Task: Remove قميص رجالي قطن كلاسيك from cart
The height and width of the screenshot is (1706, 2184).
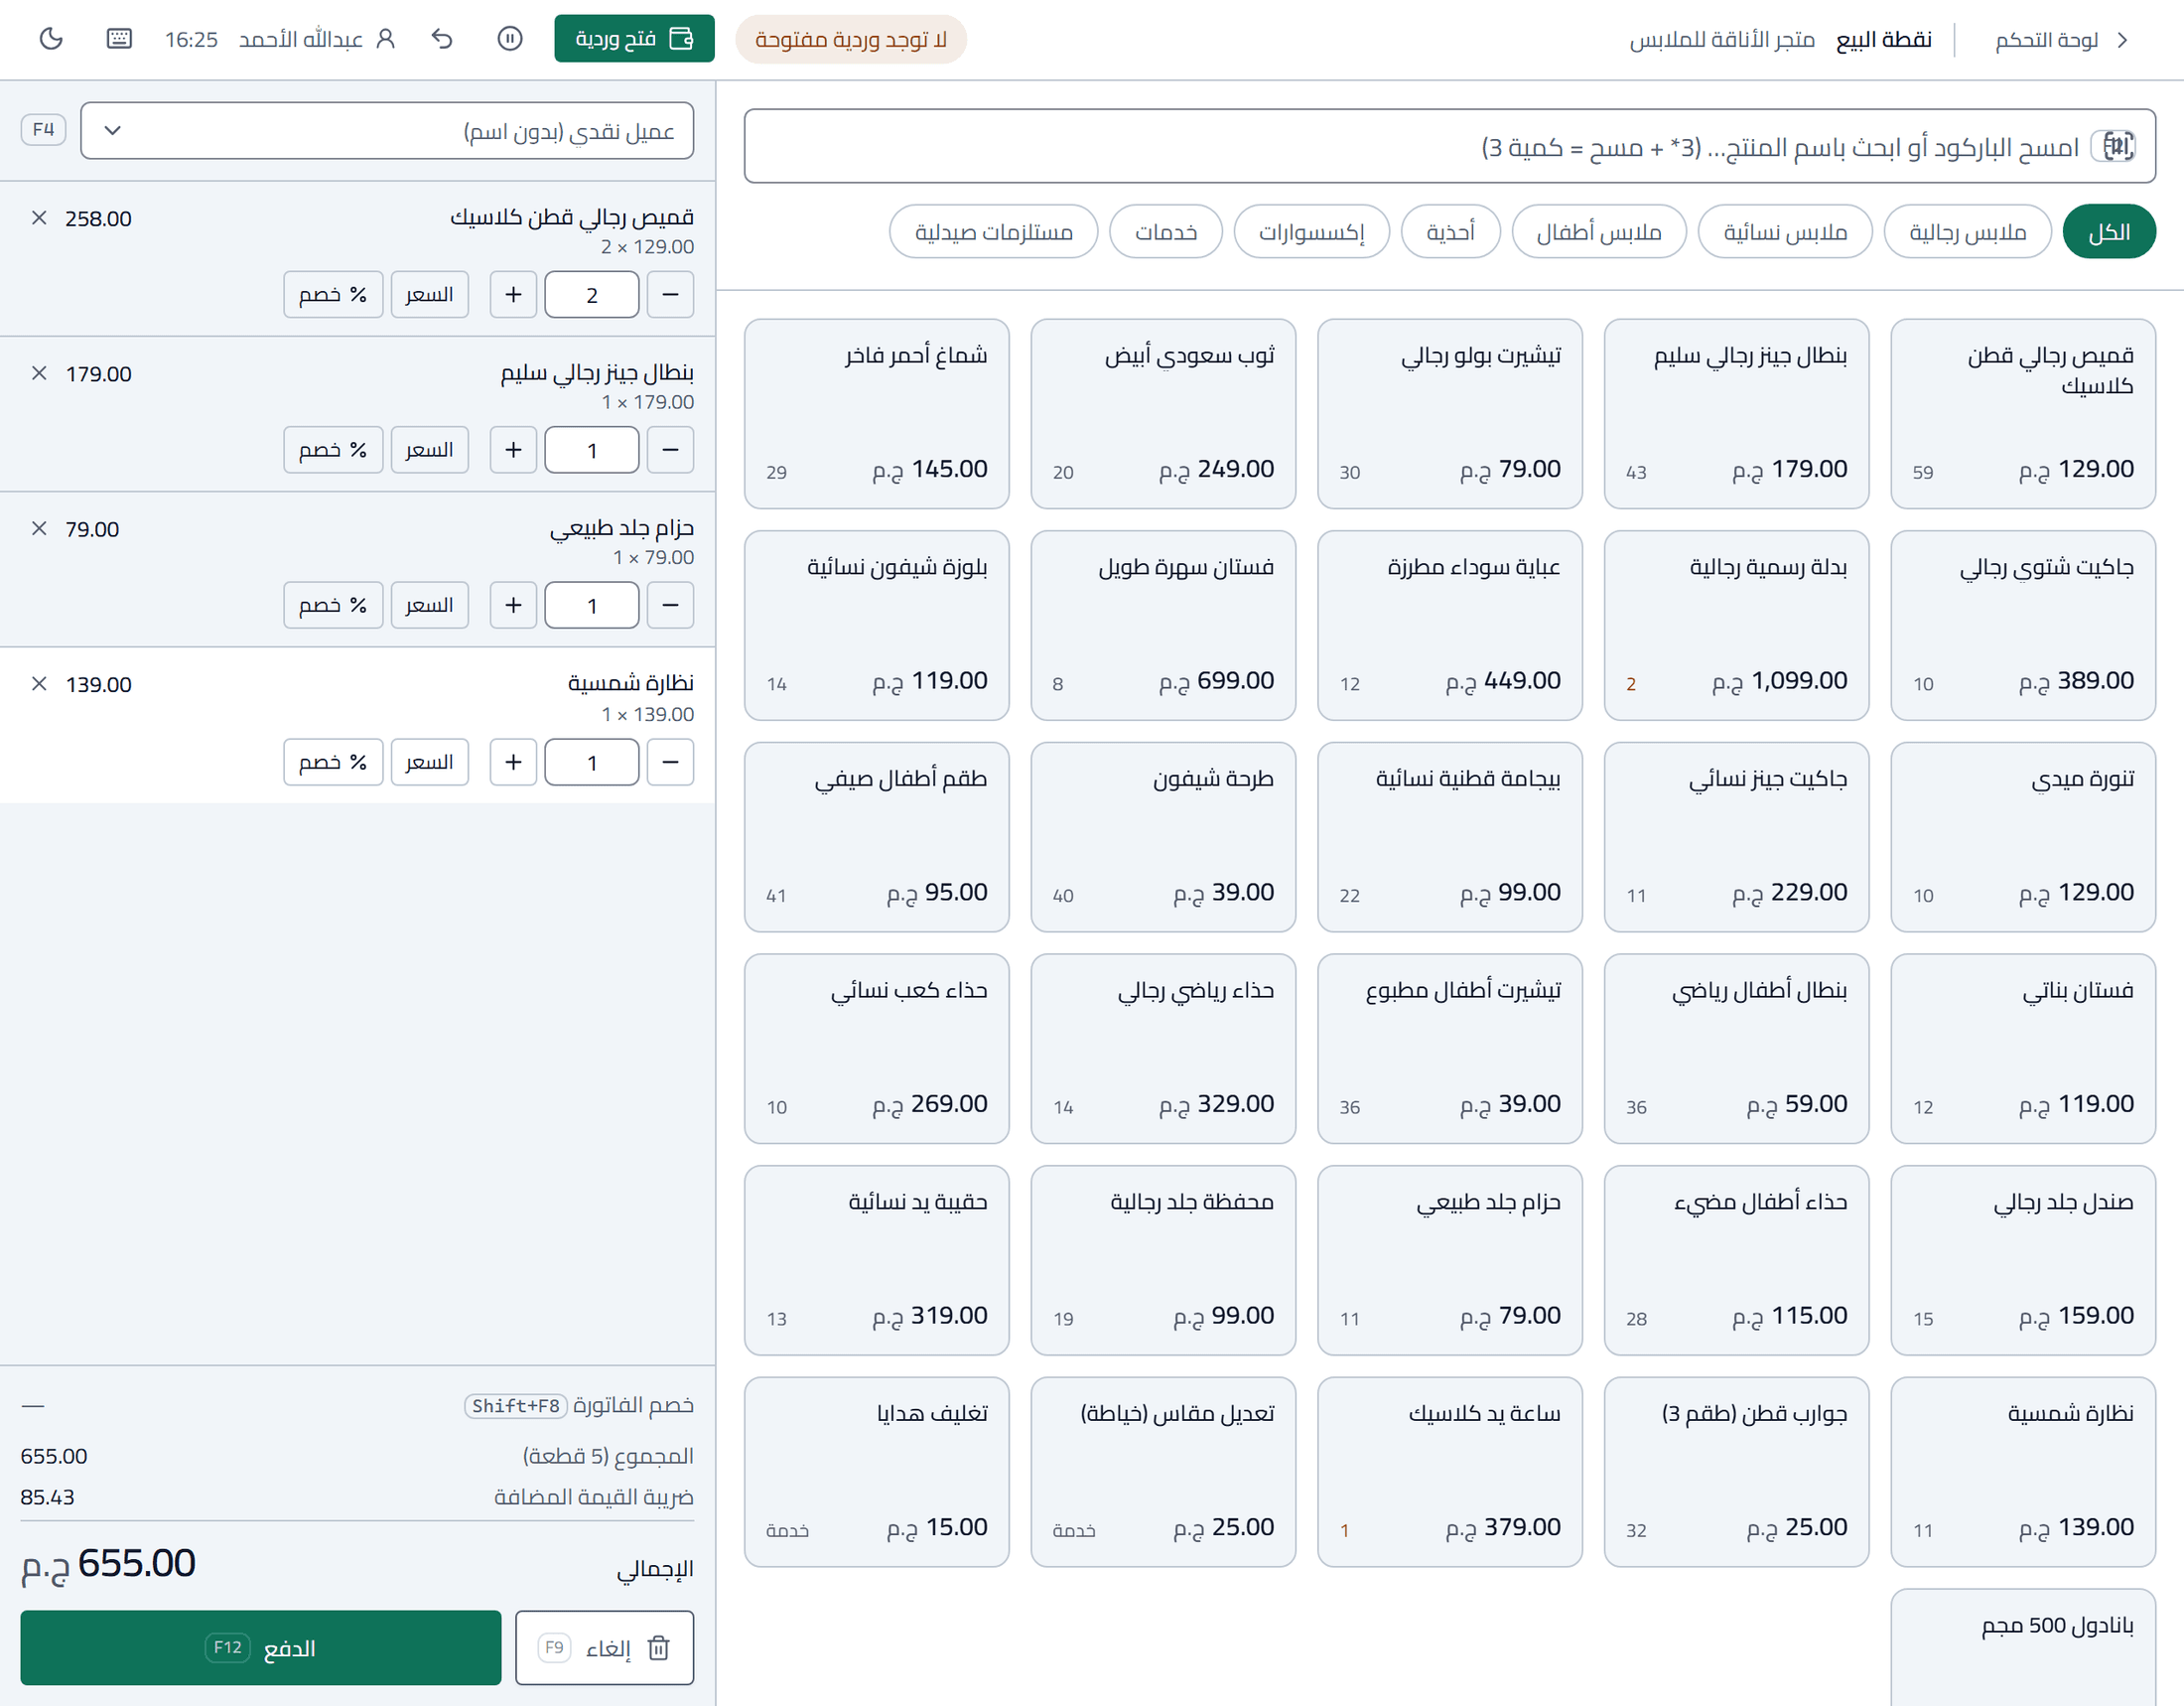Action: point(39,218)
